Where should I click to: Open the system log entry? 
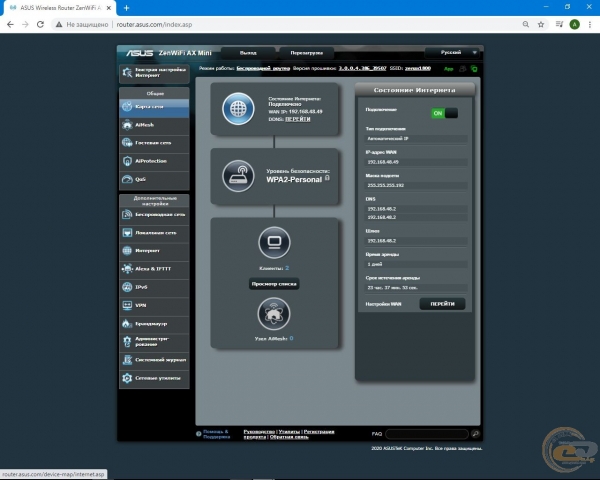tap(154, 360)
